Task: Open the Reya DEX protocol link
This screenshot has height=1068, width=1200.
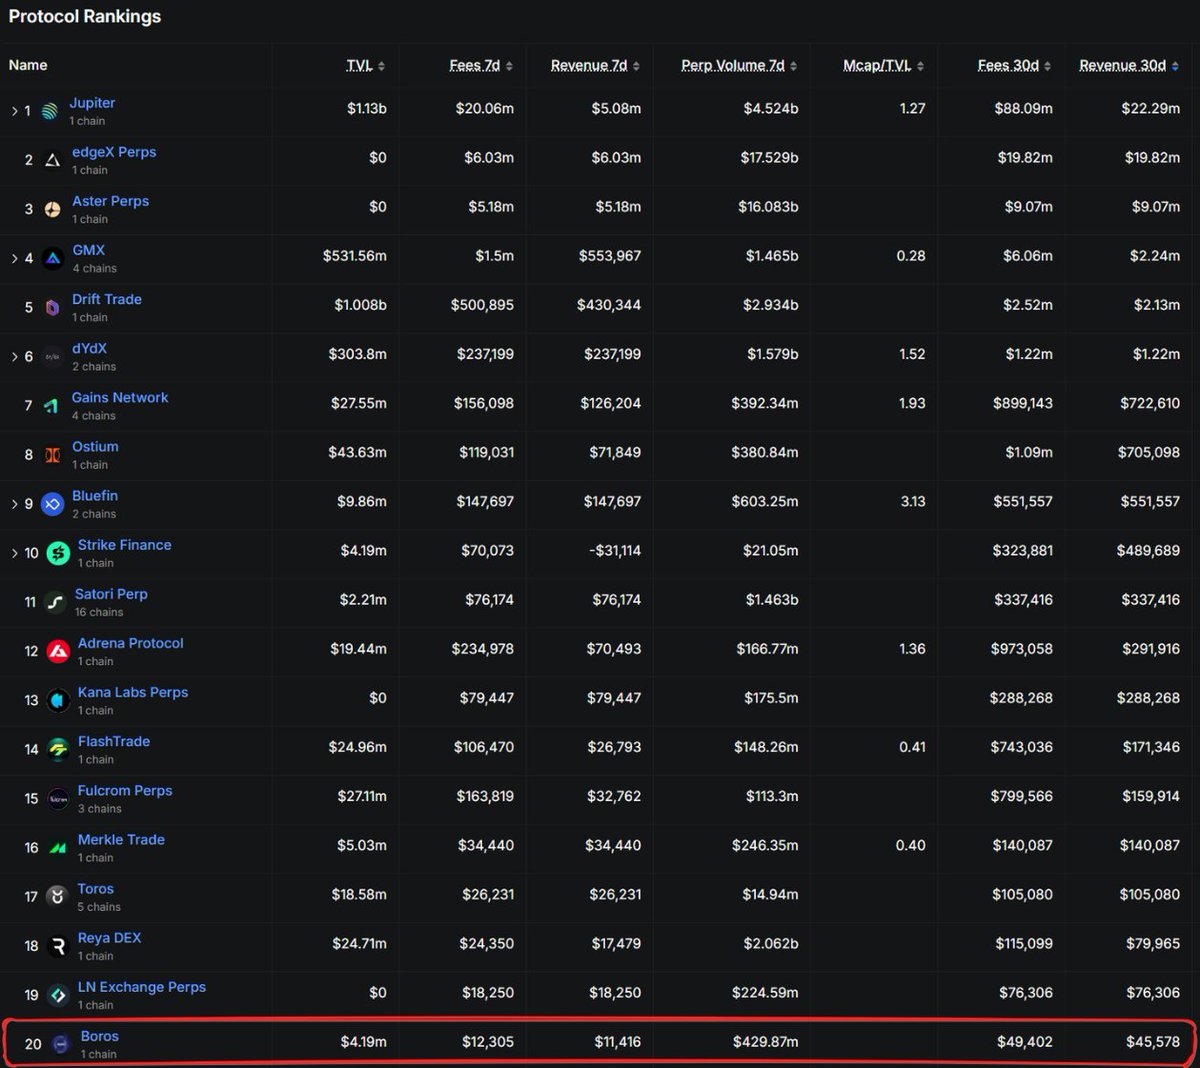Action: pos(110,937)
